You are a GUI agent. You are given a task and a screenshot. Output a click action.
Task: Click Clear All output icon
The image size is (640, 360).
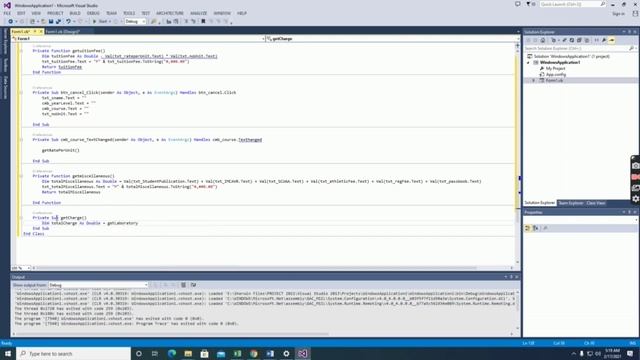[x=183, y=285]
